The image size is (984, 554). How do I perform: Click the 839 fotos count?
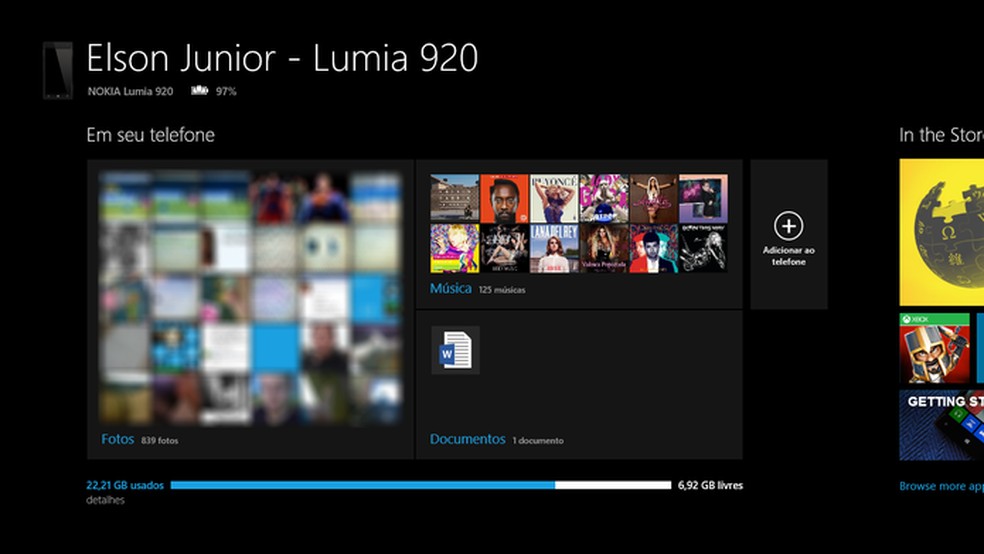click(x=159, y=440)
